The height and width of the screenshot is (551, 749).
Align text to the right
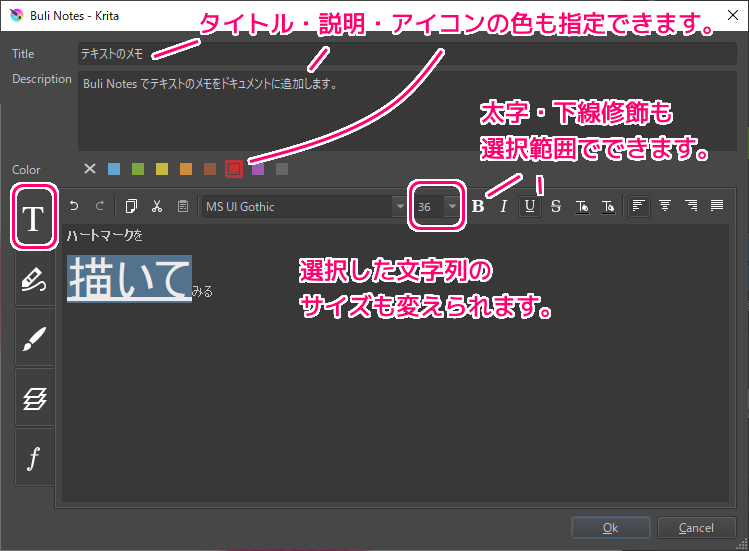[x=691, y=206]
